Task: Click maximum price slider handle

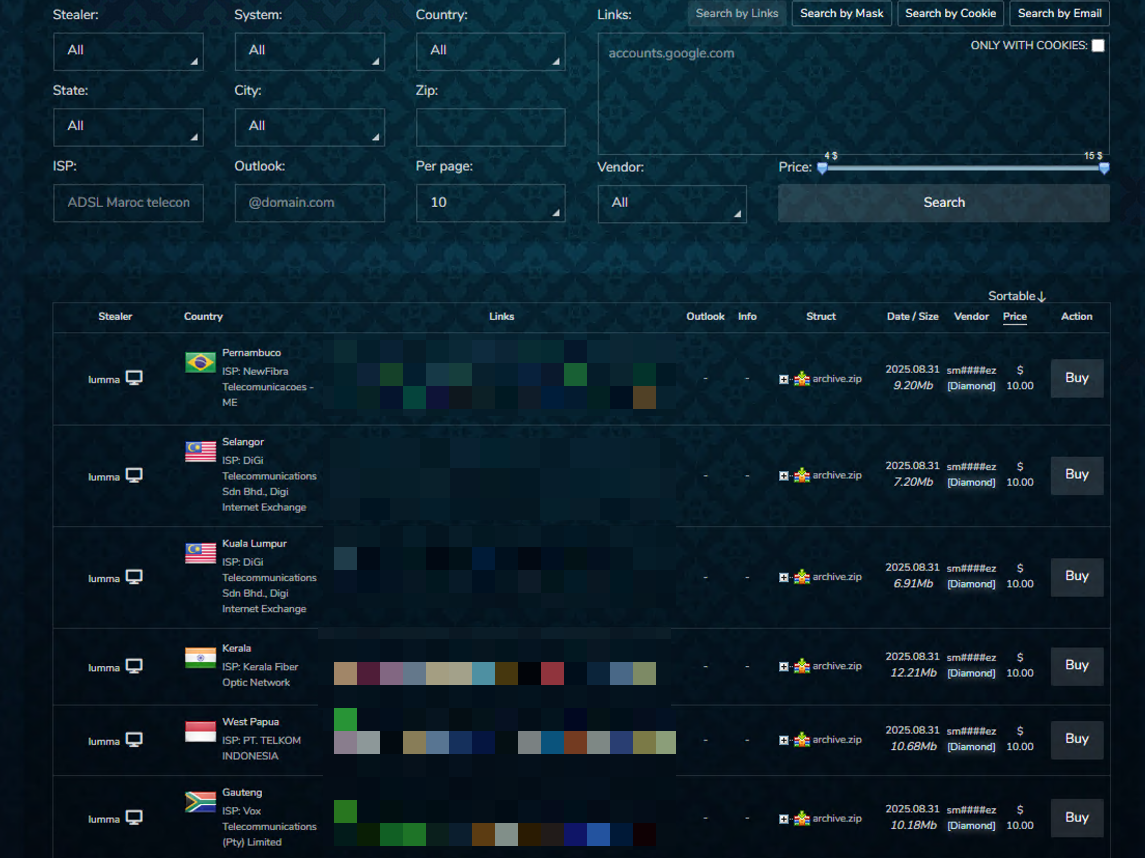Action: point(1104,168)
